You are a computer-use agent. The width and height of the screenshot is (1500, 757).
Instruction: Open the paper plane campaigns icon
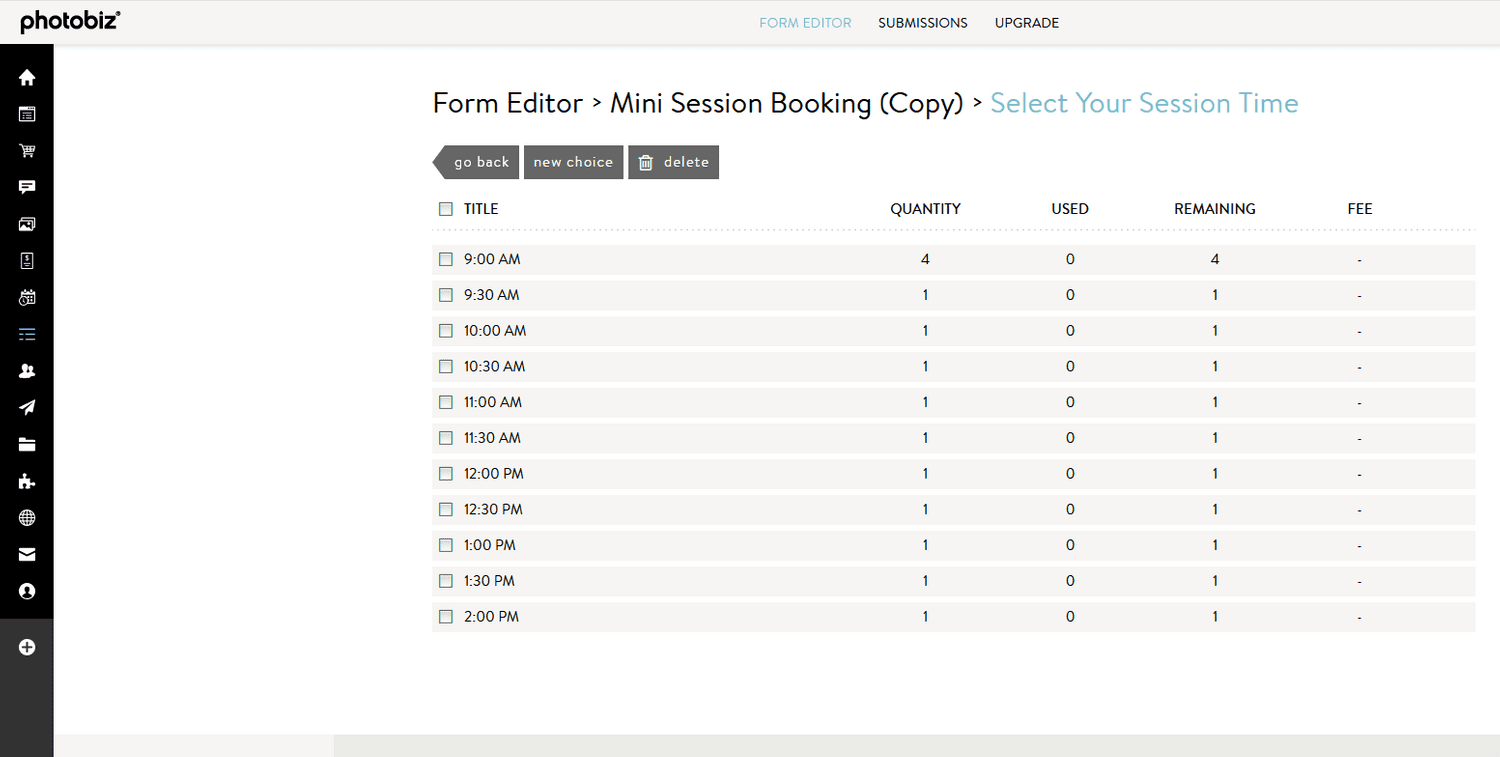coord(26,407)
